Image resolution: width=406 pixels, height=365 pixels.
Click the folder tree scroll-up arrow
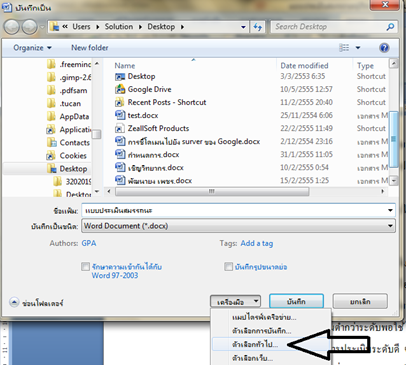pos(97,63)
